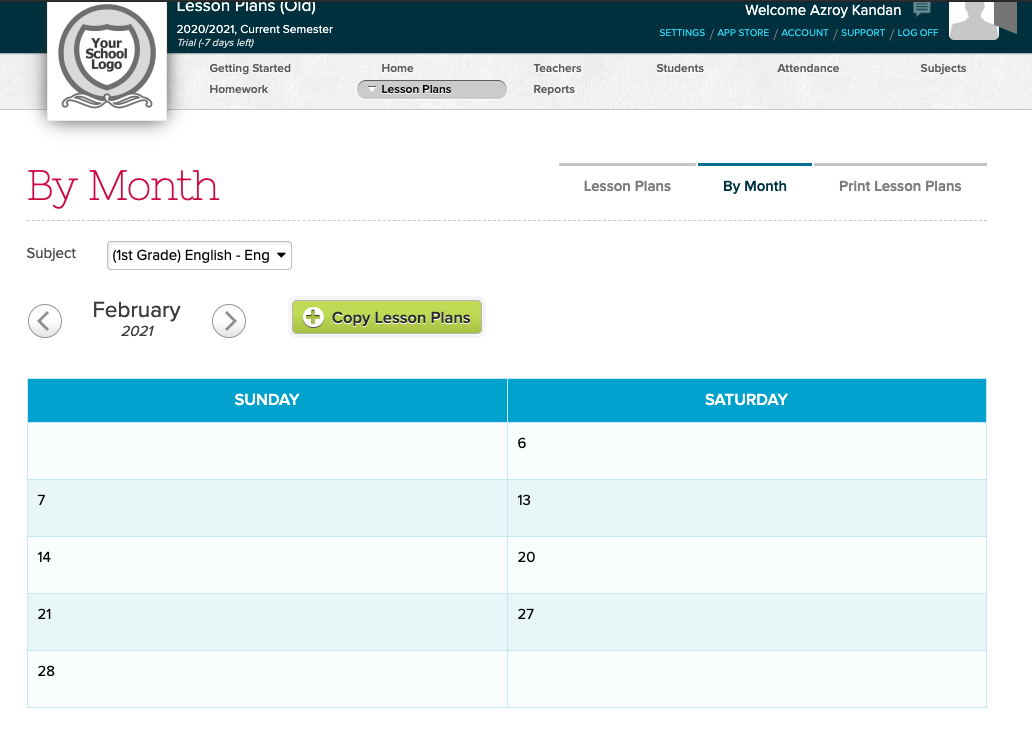Click the February 2021 month label

point(137,319)
